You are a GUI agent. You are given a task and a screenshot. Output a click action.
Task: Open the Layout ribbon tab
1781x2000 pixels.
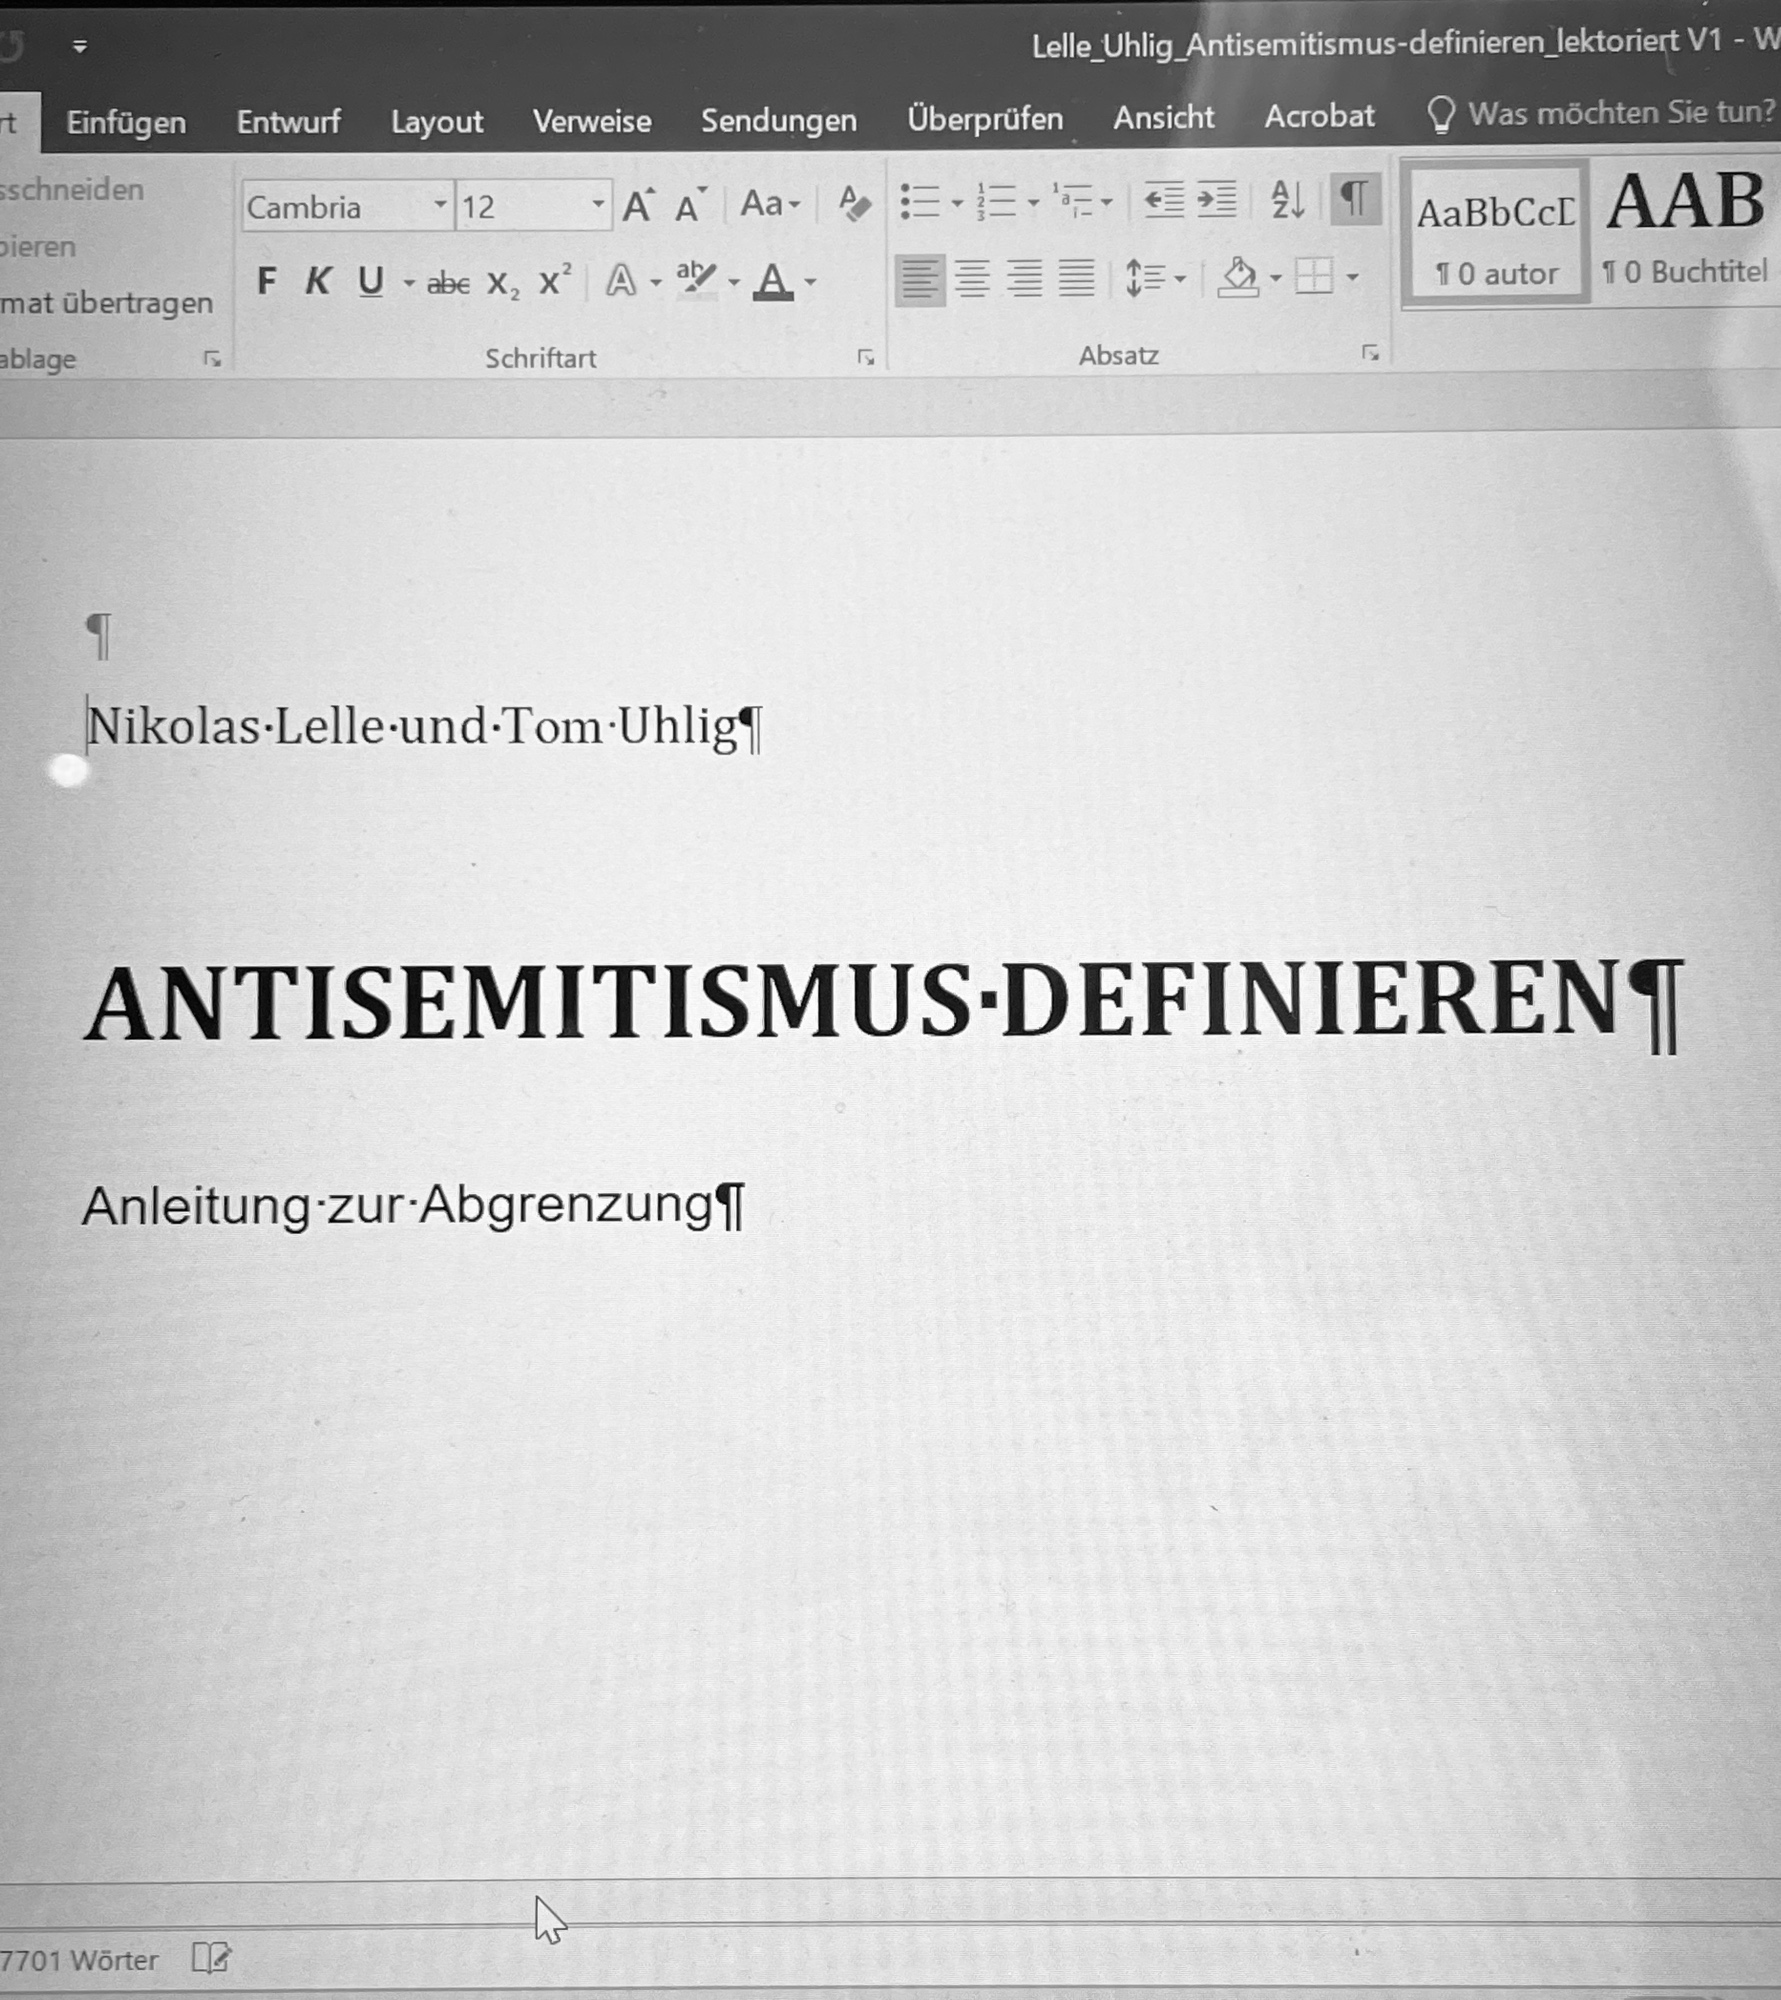[x=436, y=122]
